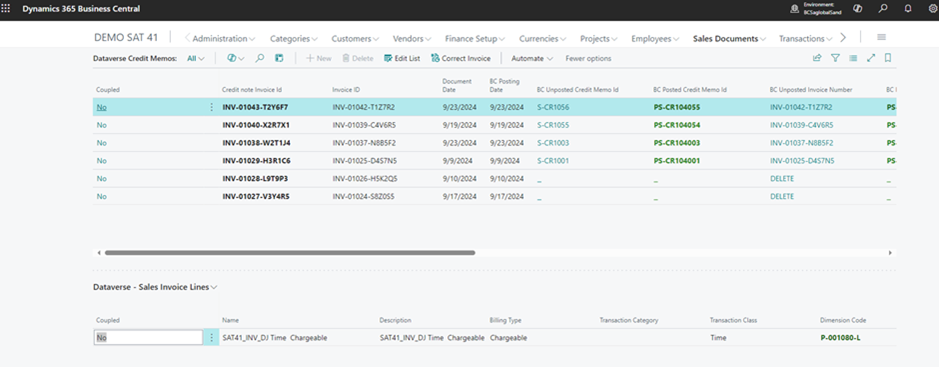Share the page using the share icon
Screen dimensions: 939x367
click(x=817, y=58)
